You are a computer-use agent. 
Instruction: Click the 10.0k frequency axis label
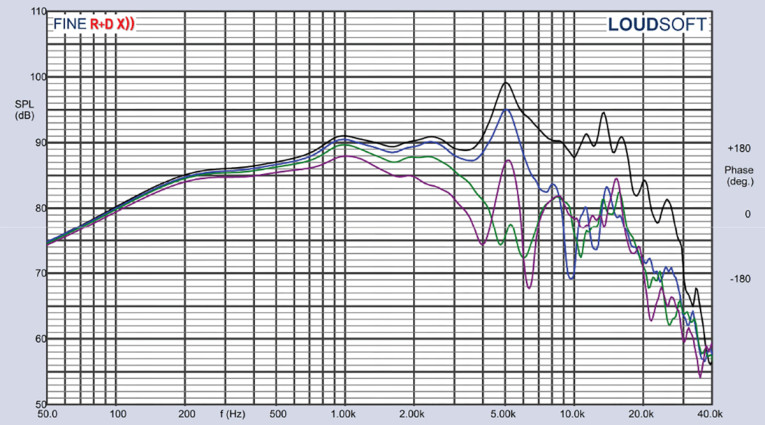tap(572, 414)
